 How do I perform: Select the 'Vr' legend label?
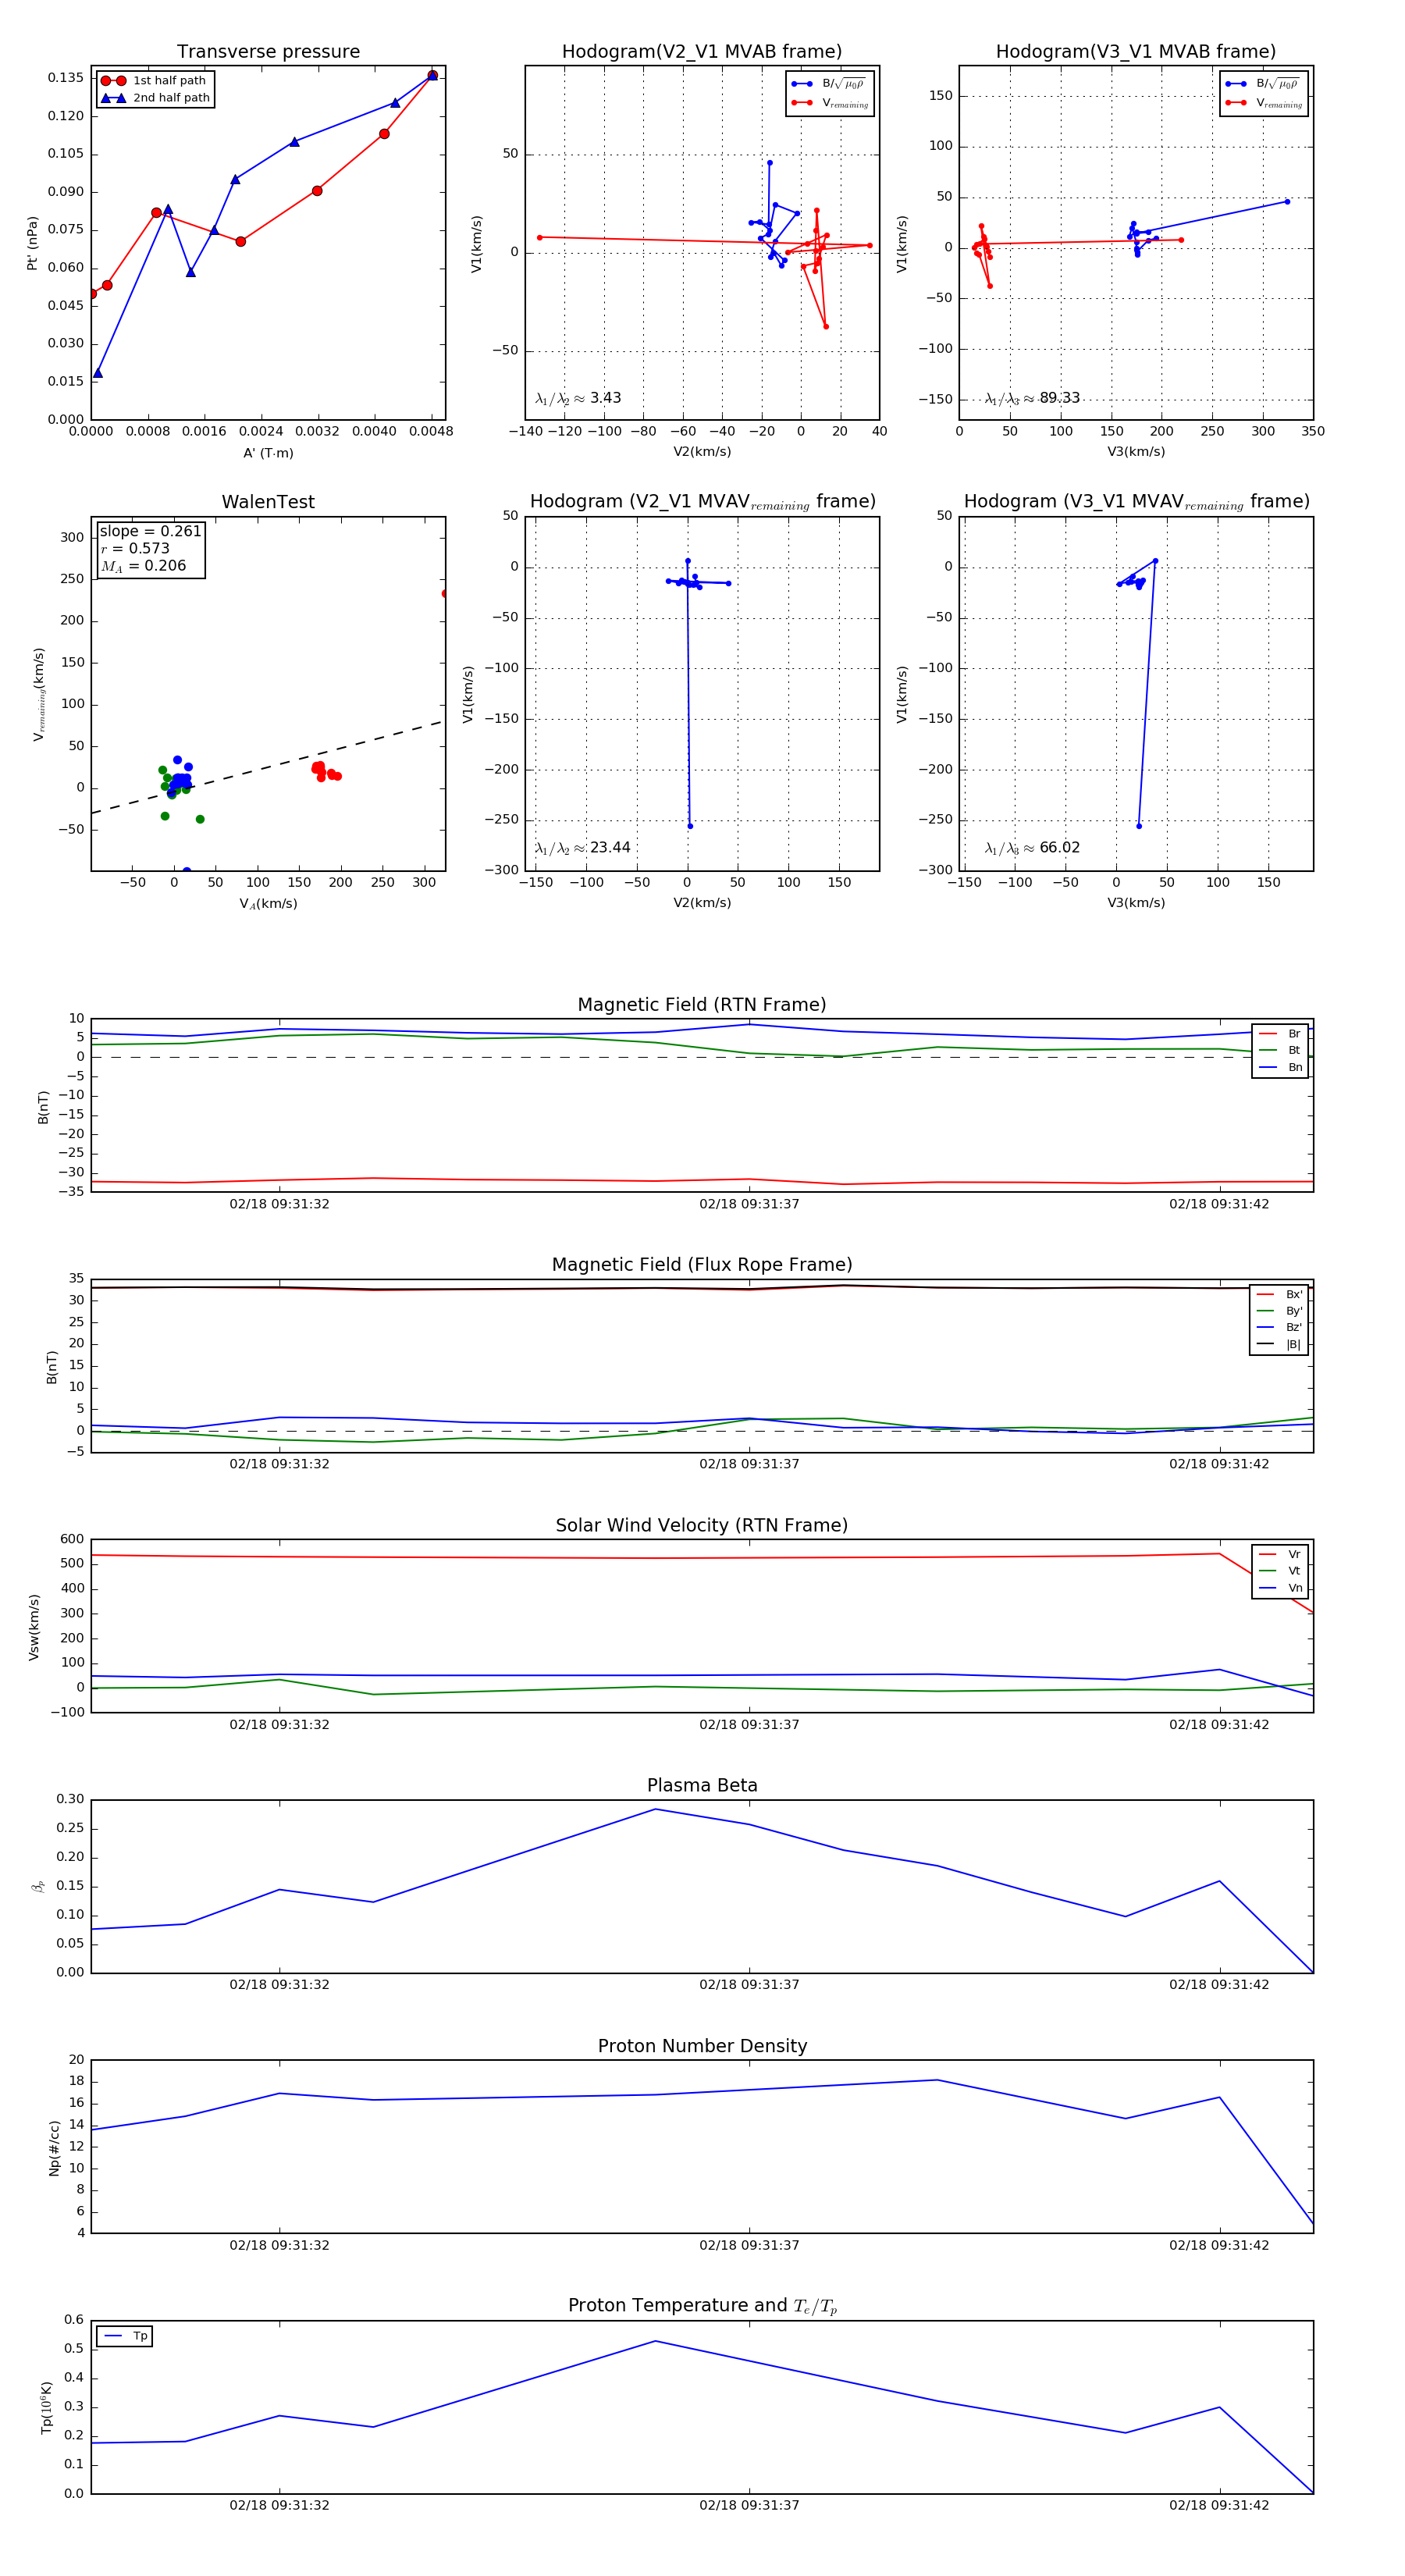(x=1294, y=1554)
